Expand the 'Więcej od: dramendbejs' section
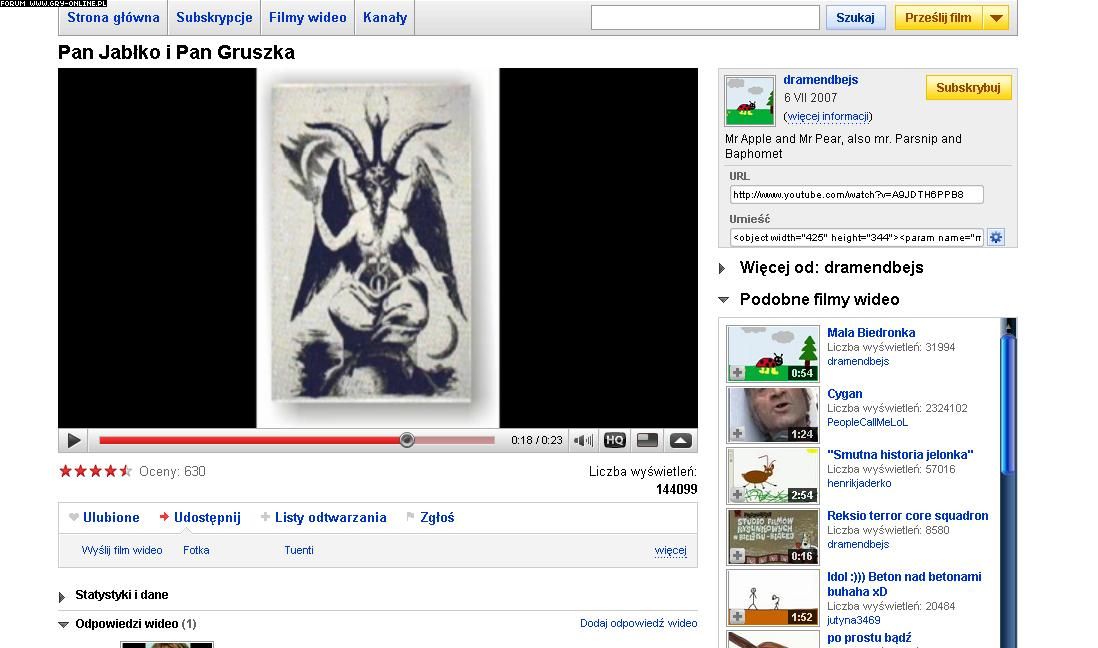 coord(723,268)
